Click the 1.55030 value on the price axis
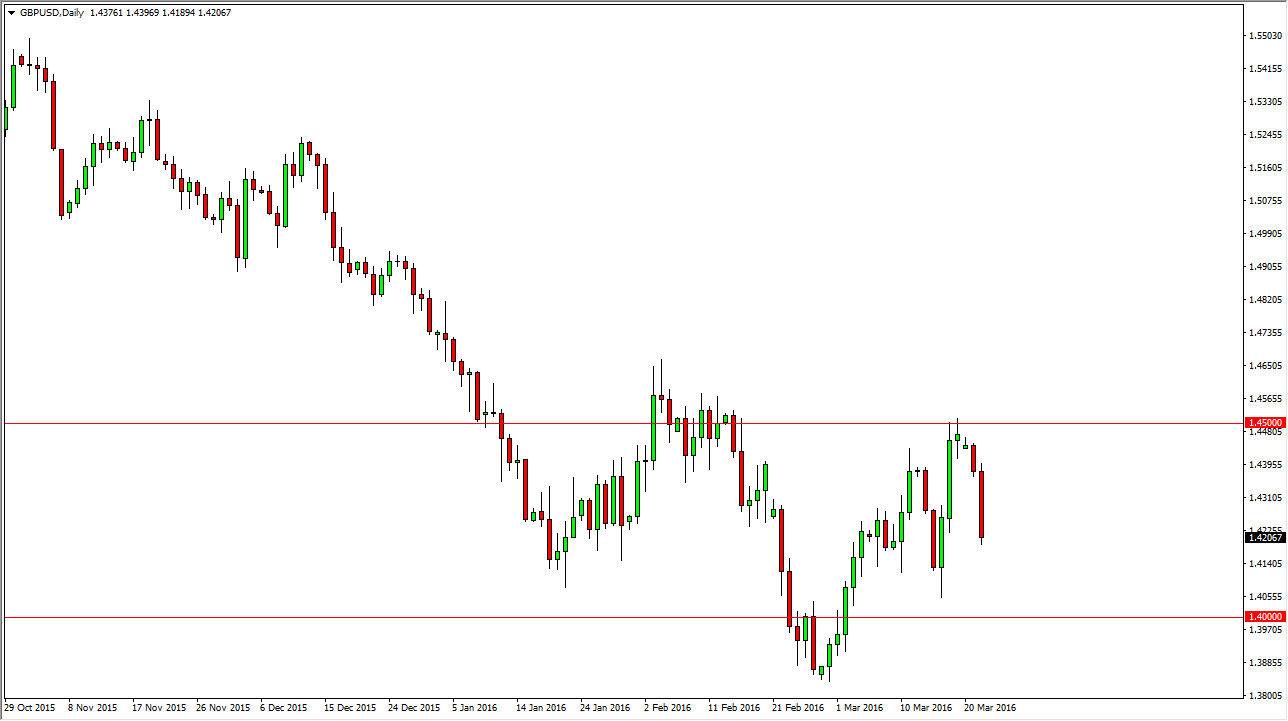1288x721 pixels. point(1265,36)
